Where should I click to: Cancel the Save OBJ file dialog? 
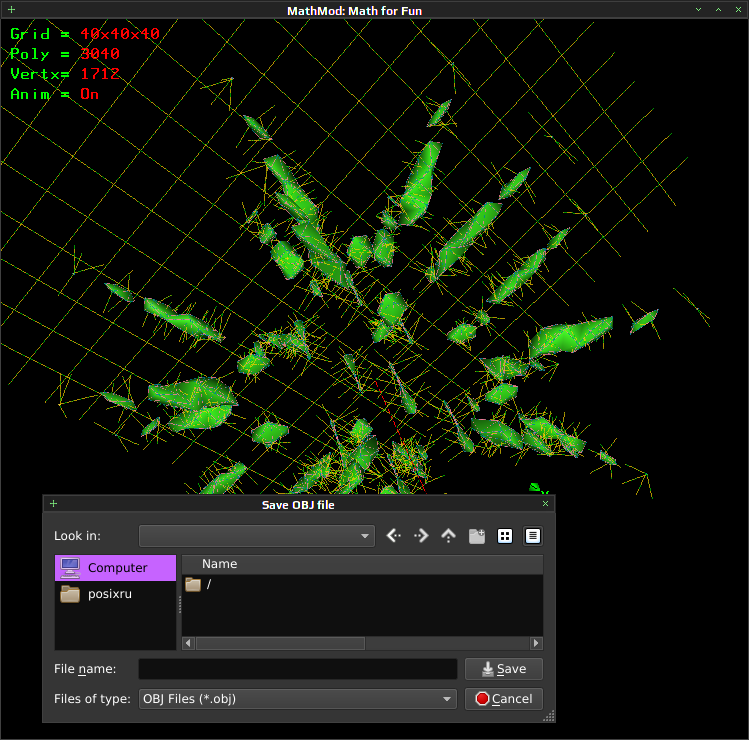coord(503,699)
